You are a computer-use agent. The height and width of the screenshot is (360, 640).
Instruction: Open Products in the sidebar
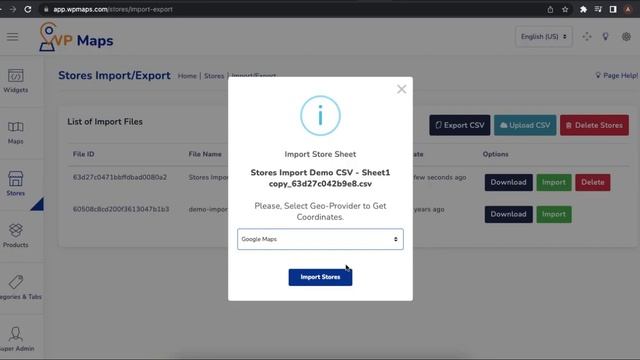[x=16, y=236]
